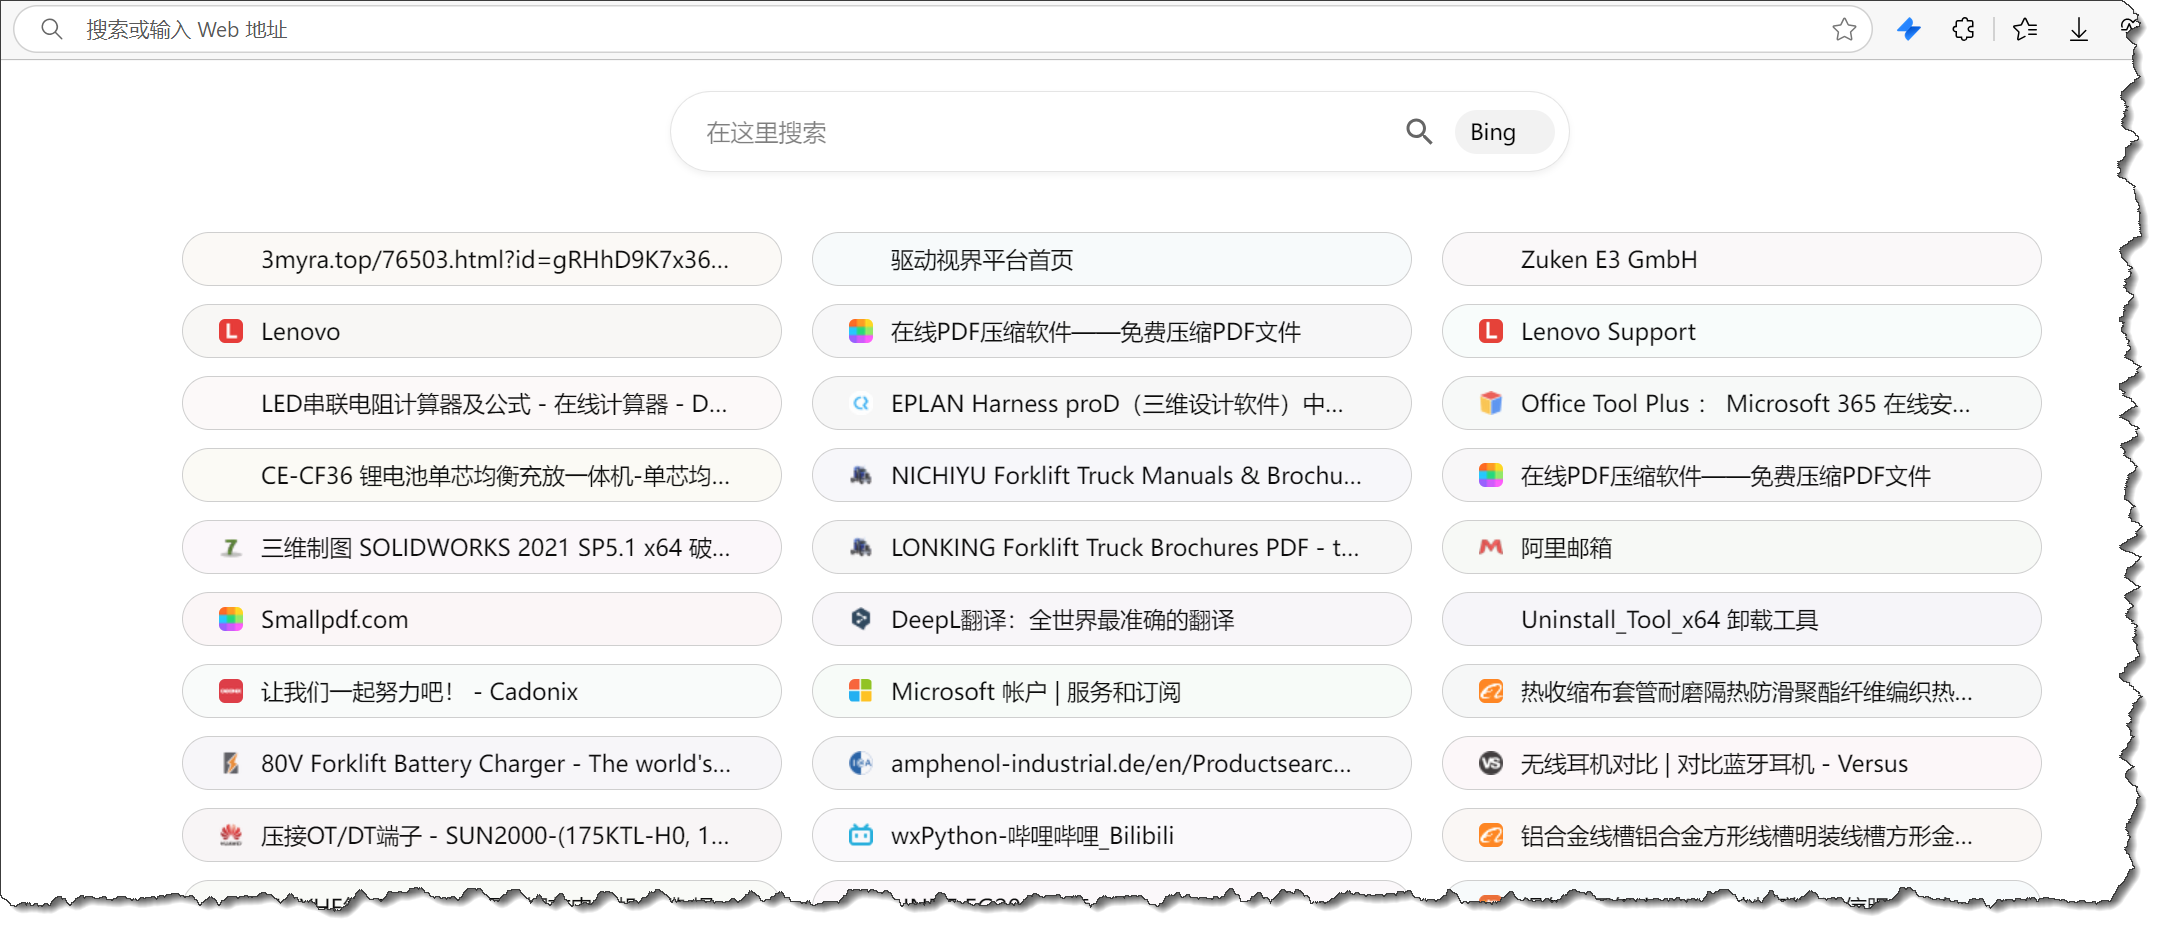Image resolution: width=2165 pixels, height=932 pixels.
Task: Open Microsoft 帐户 | 服务和订阅 tile text
Action: tap(1035, 692)
